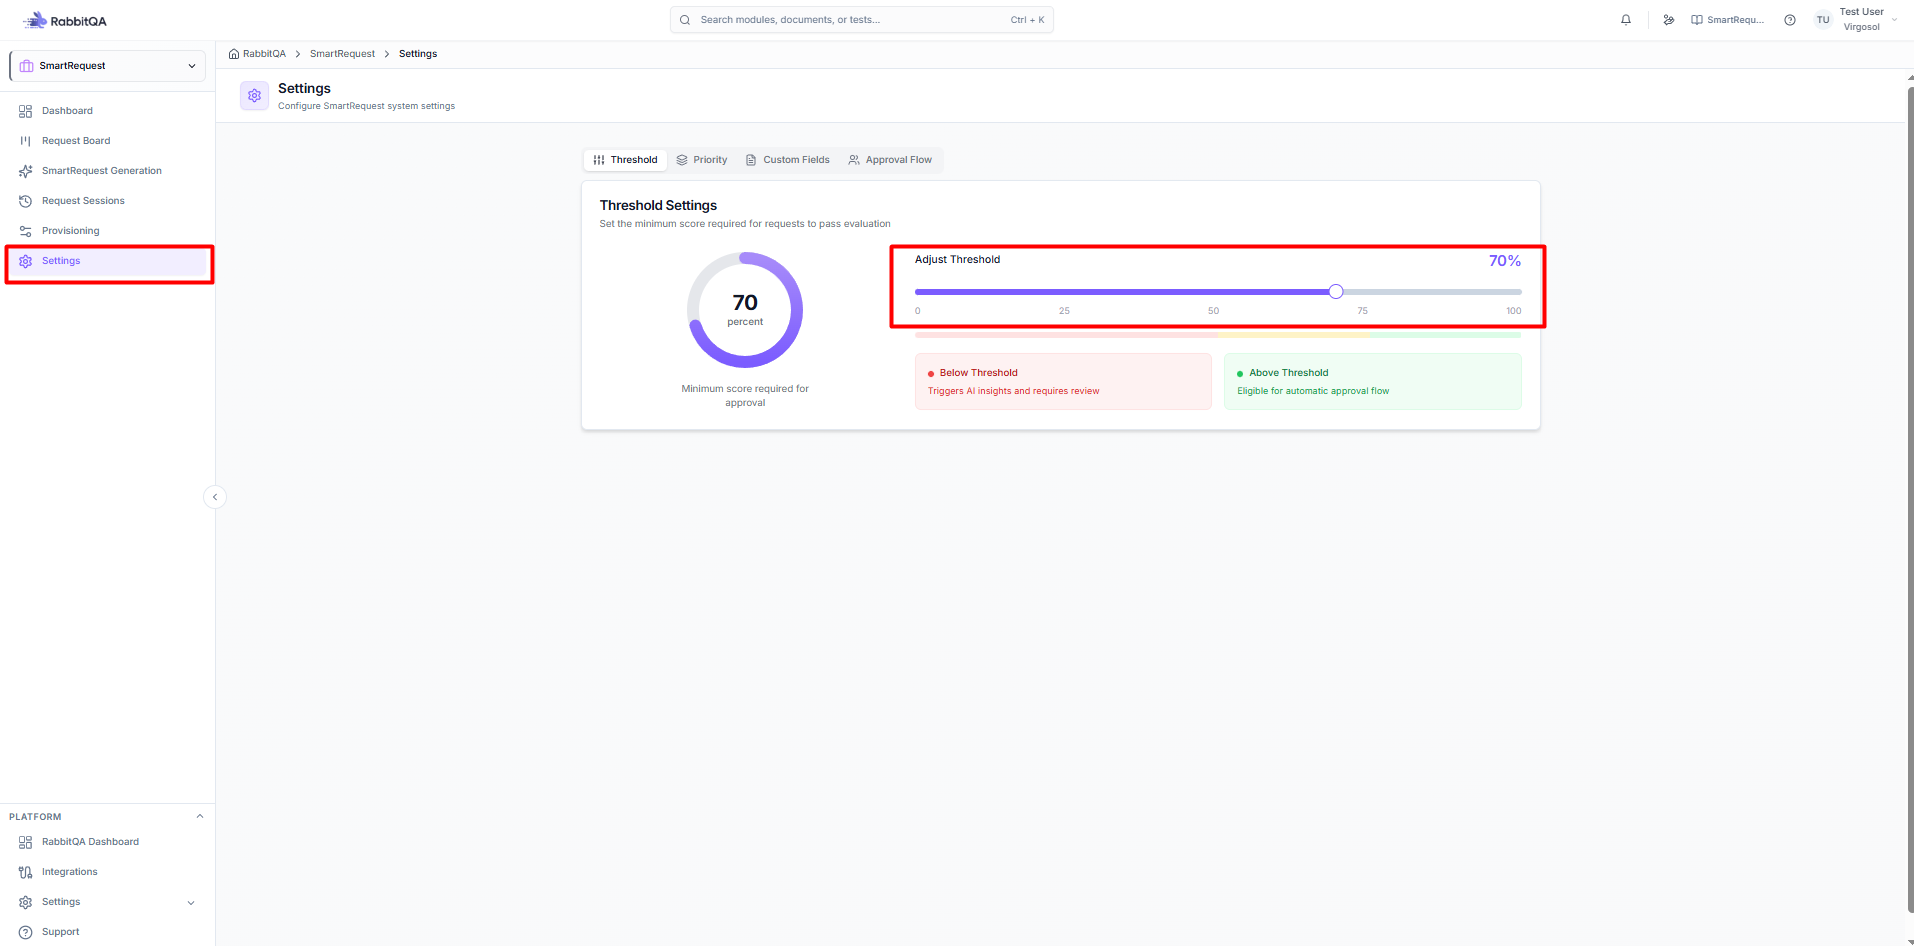The height and width of the screenshot is (946, 1914).
Task: Expand the Platform Settings submenu
Action: 191,902
